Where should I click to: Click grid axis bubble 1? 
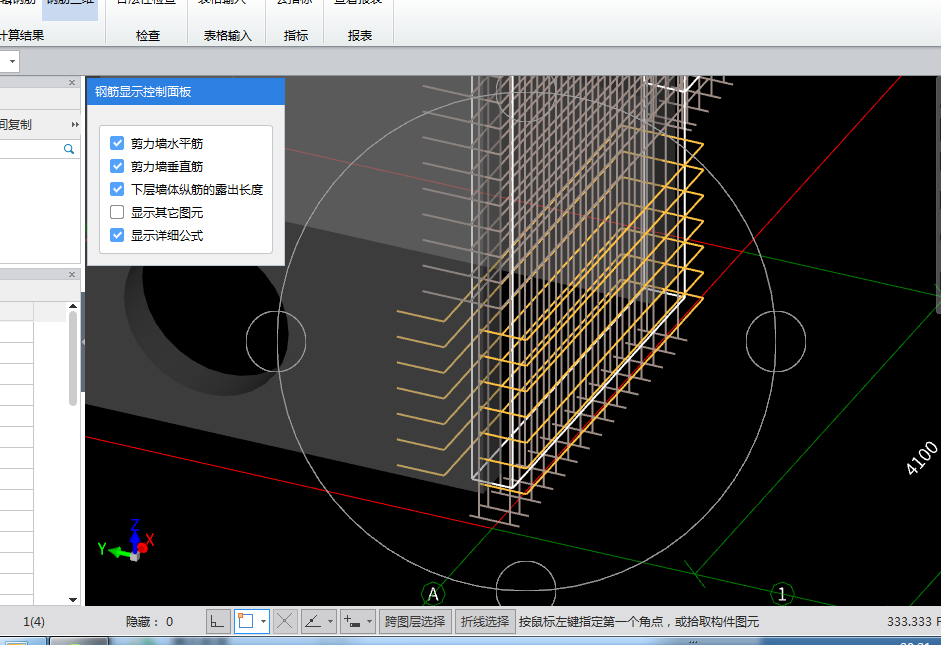pyautogui.click(x=782, y=594)
